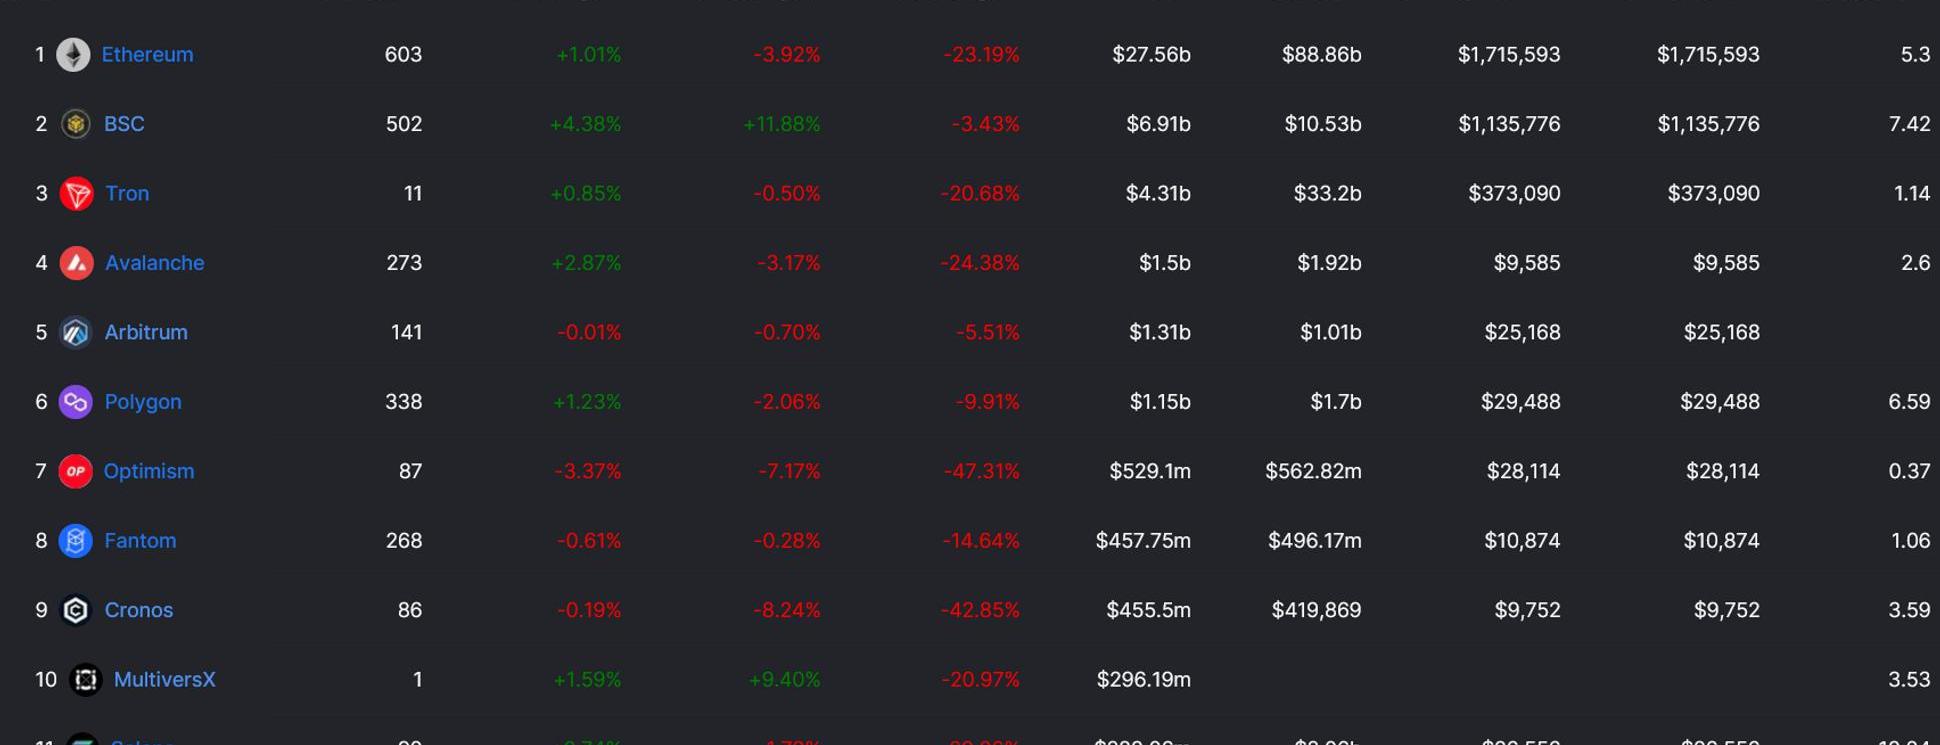
Task: Visit the Optimism chain page
Action: (x=149, y=471)
